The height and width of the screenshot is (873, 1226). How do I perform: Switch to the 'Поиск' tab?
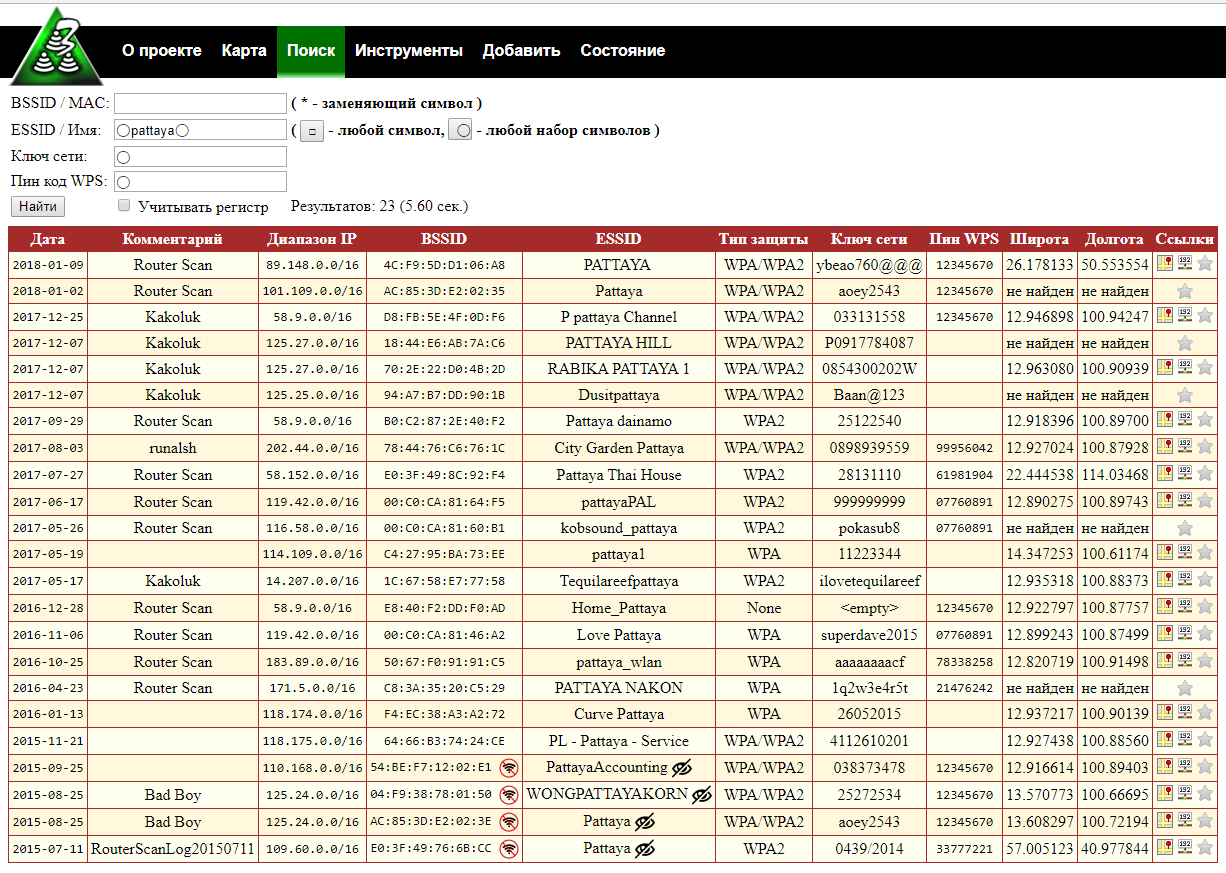pyautogui.click(x=311, y=50)
